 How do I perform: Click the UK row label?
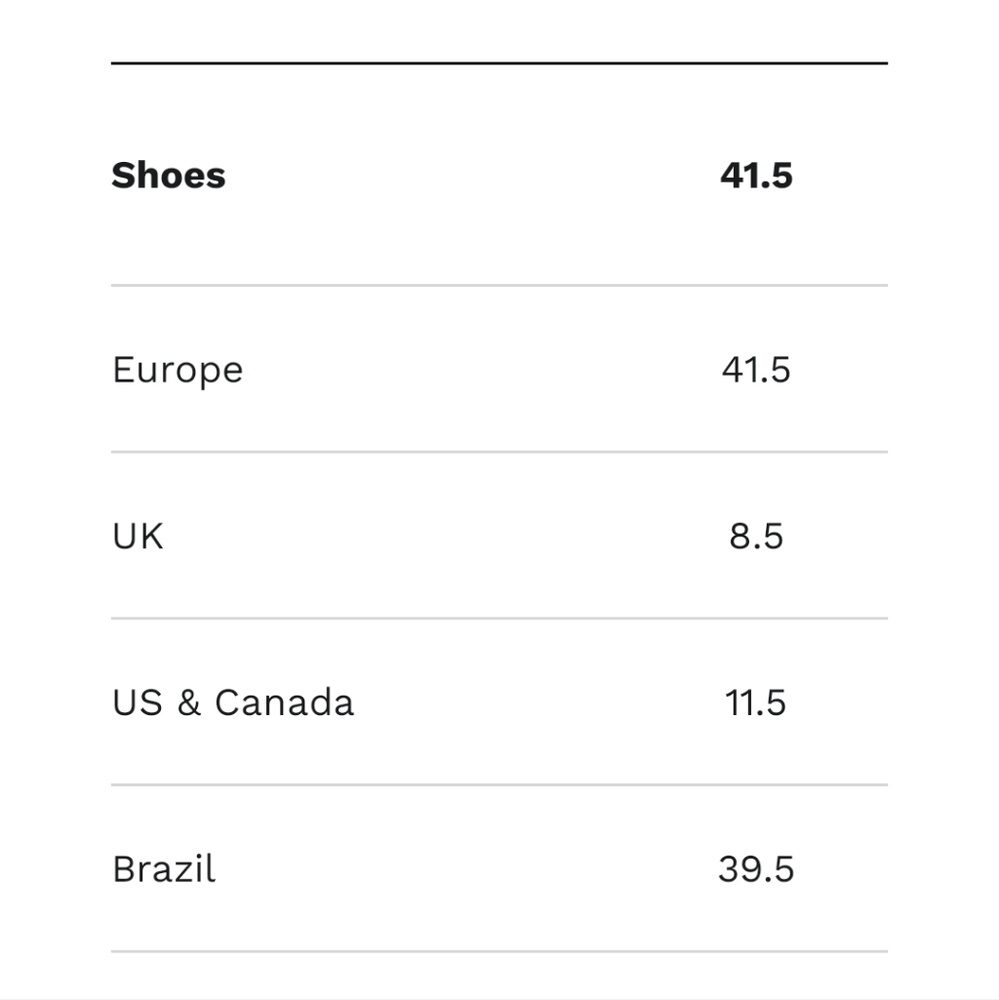click(x=137, y=537)
